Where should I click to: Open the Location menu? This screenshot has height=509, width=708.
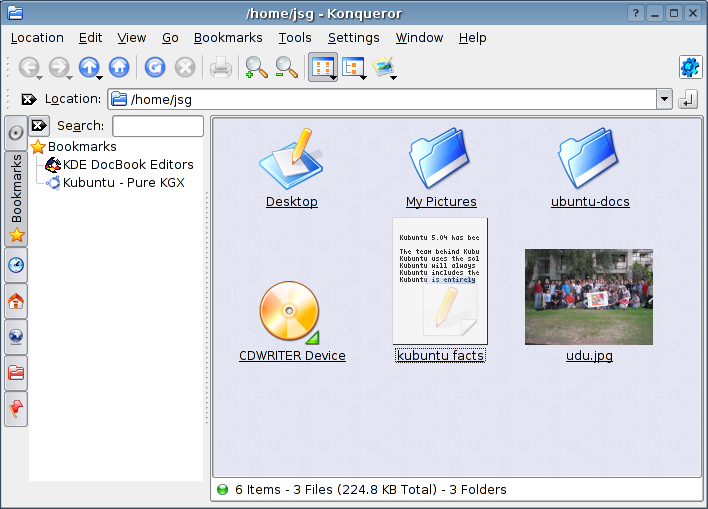pos(37,38)
